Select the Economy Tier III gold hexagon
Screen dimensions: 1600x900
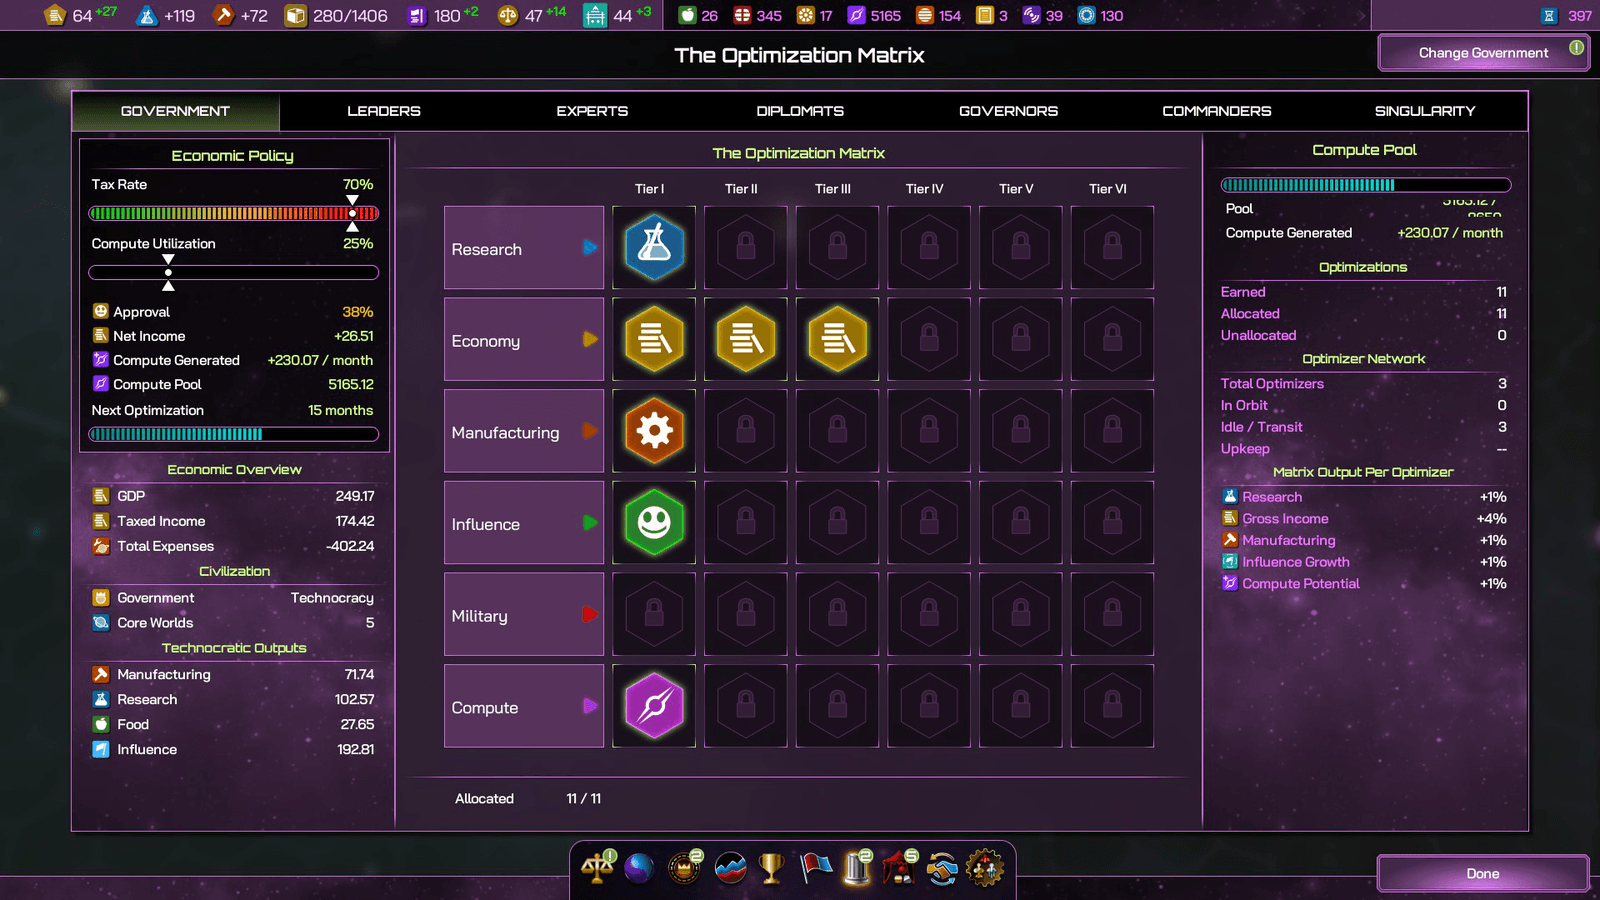tap(838, 339)
